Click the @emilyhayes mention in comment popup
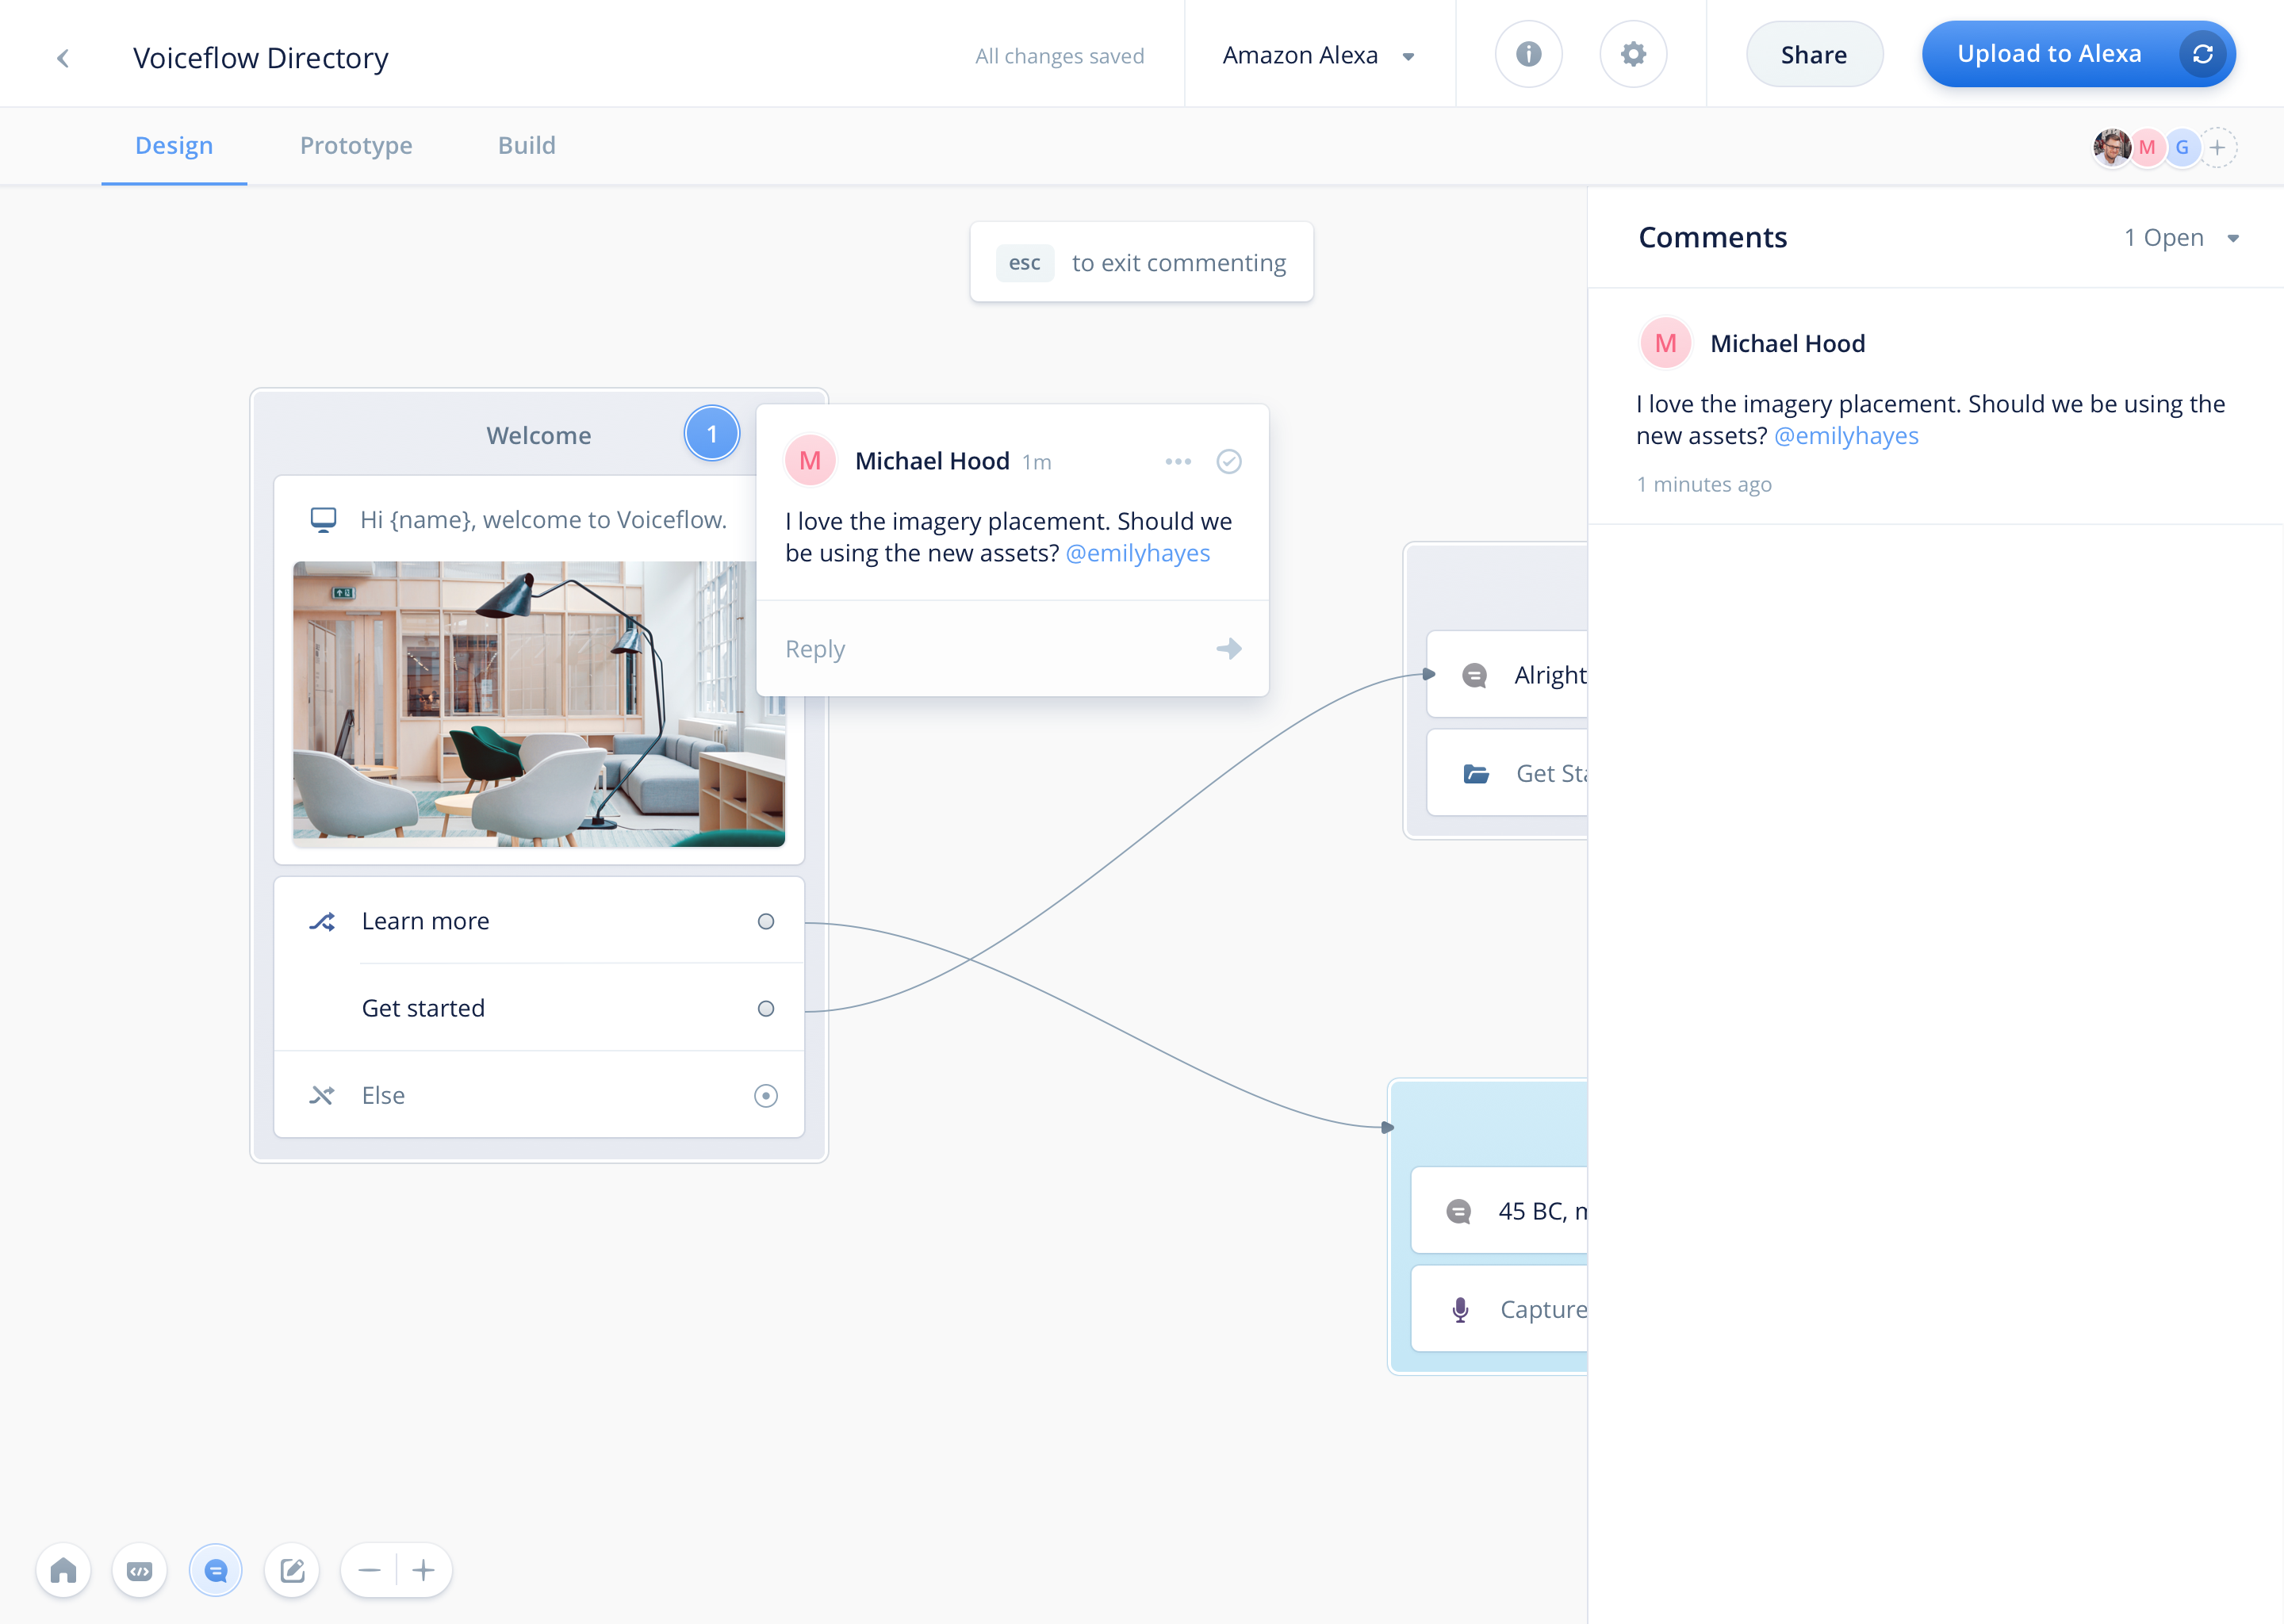This screenshot has height=1624, width=2284. point(1137,553)
